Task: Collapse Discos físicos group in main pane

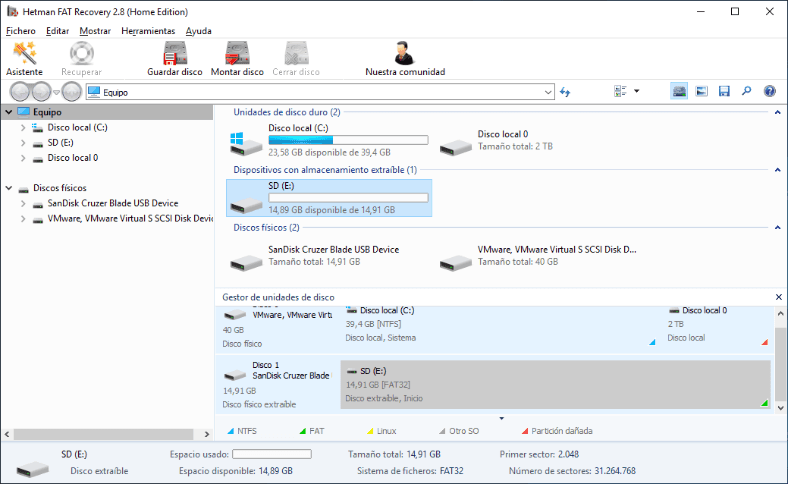Action: (x=777, y=228)
